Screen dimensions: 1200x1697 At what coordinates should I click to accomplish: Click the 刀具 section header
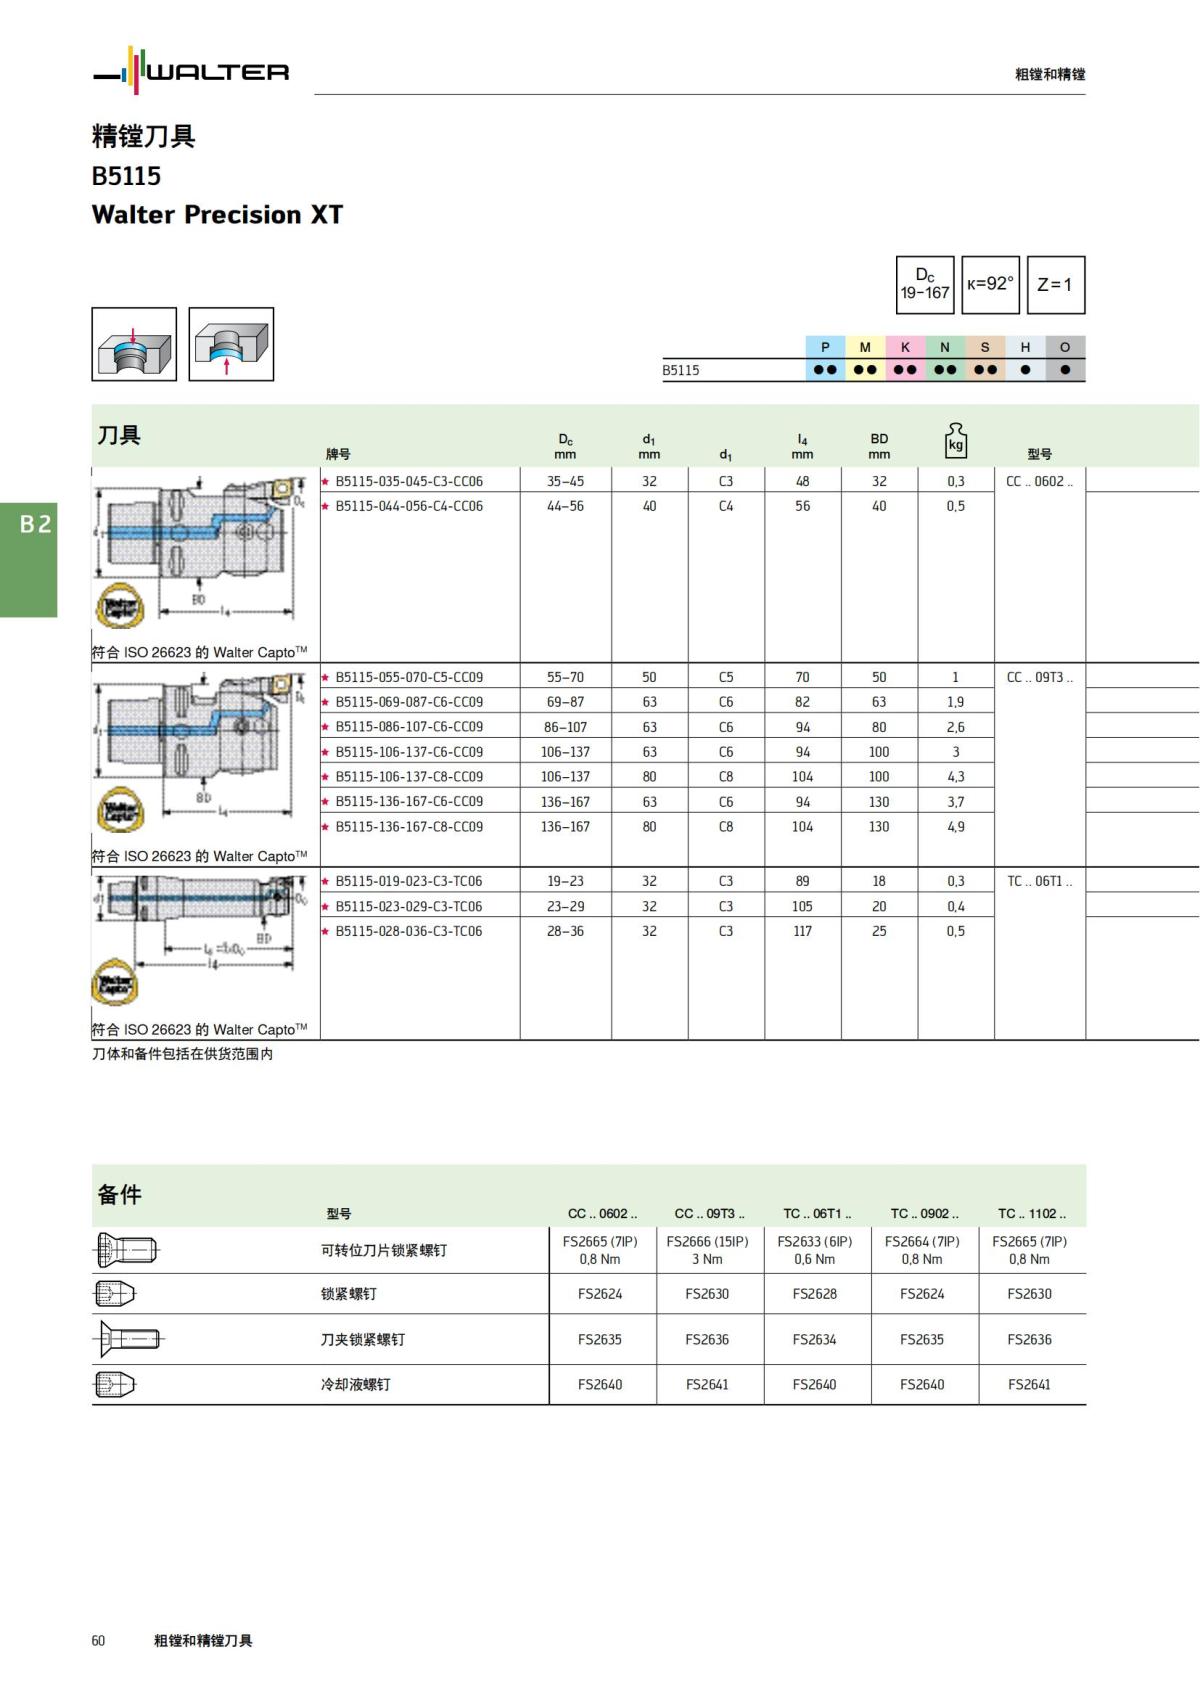[x=119, y=435]
